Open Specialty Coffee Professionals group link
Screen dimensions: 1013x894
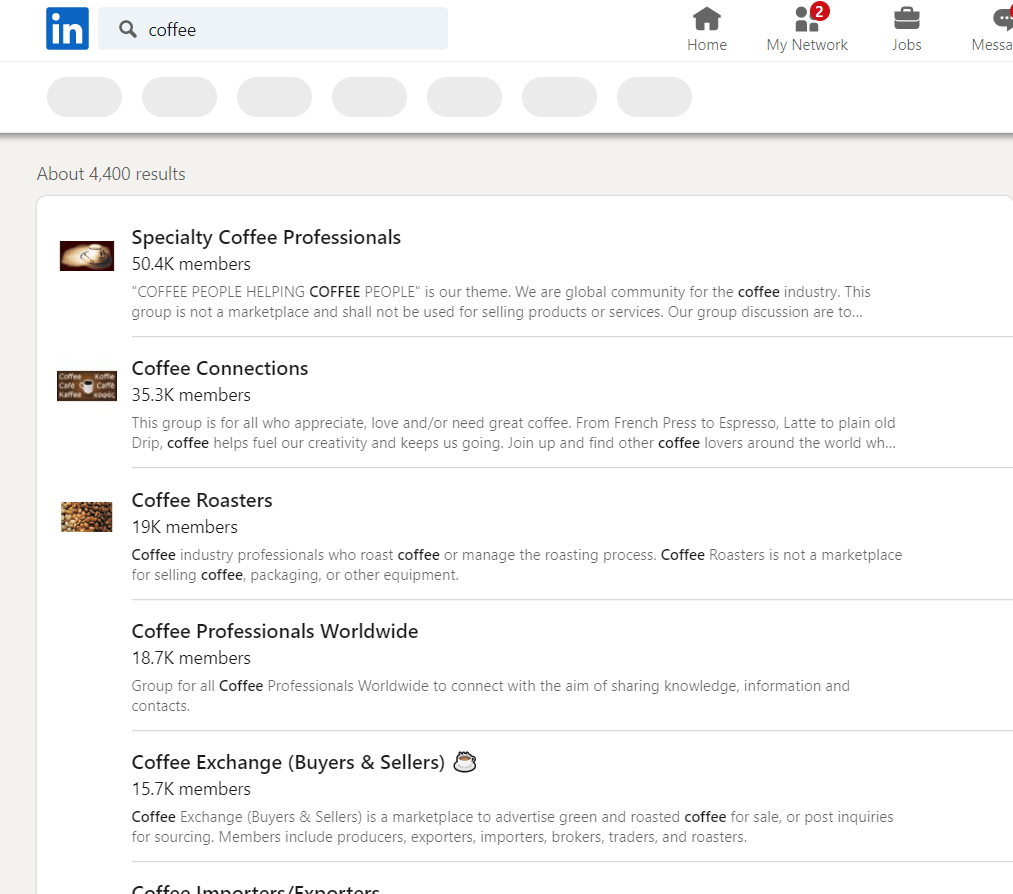click(266, 237)
